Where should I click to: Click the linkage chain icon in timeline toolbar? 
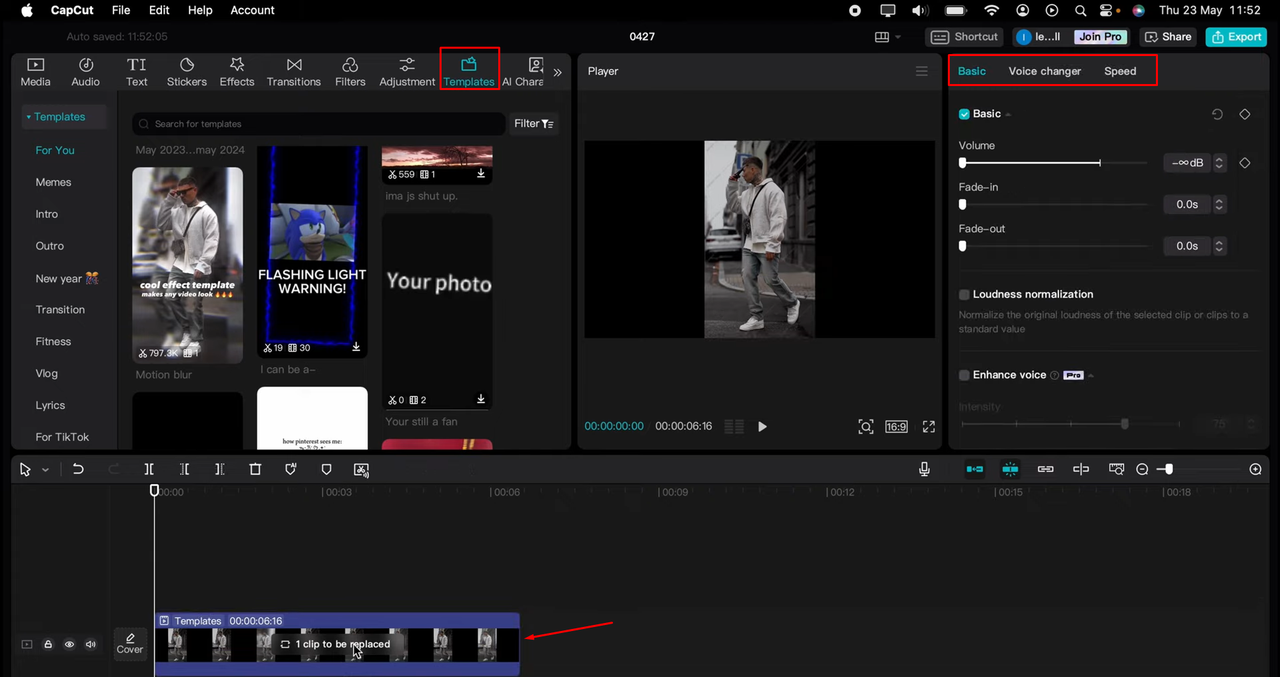[1045, 469]
